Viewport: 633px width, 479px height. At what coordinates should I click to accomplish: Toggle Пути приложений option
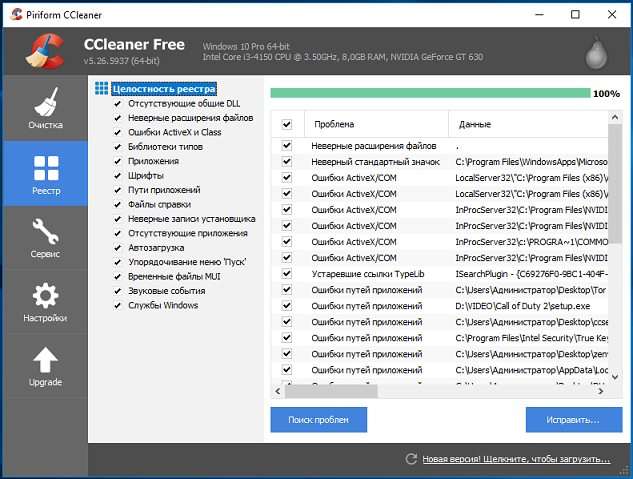pyautogui.click(x=117, y=190)
